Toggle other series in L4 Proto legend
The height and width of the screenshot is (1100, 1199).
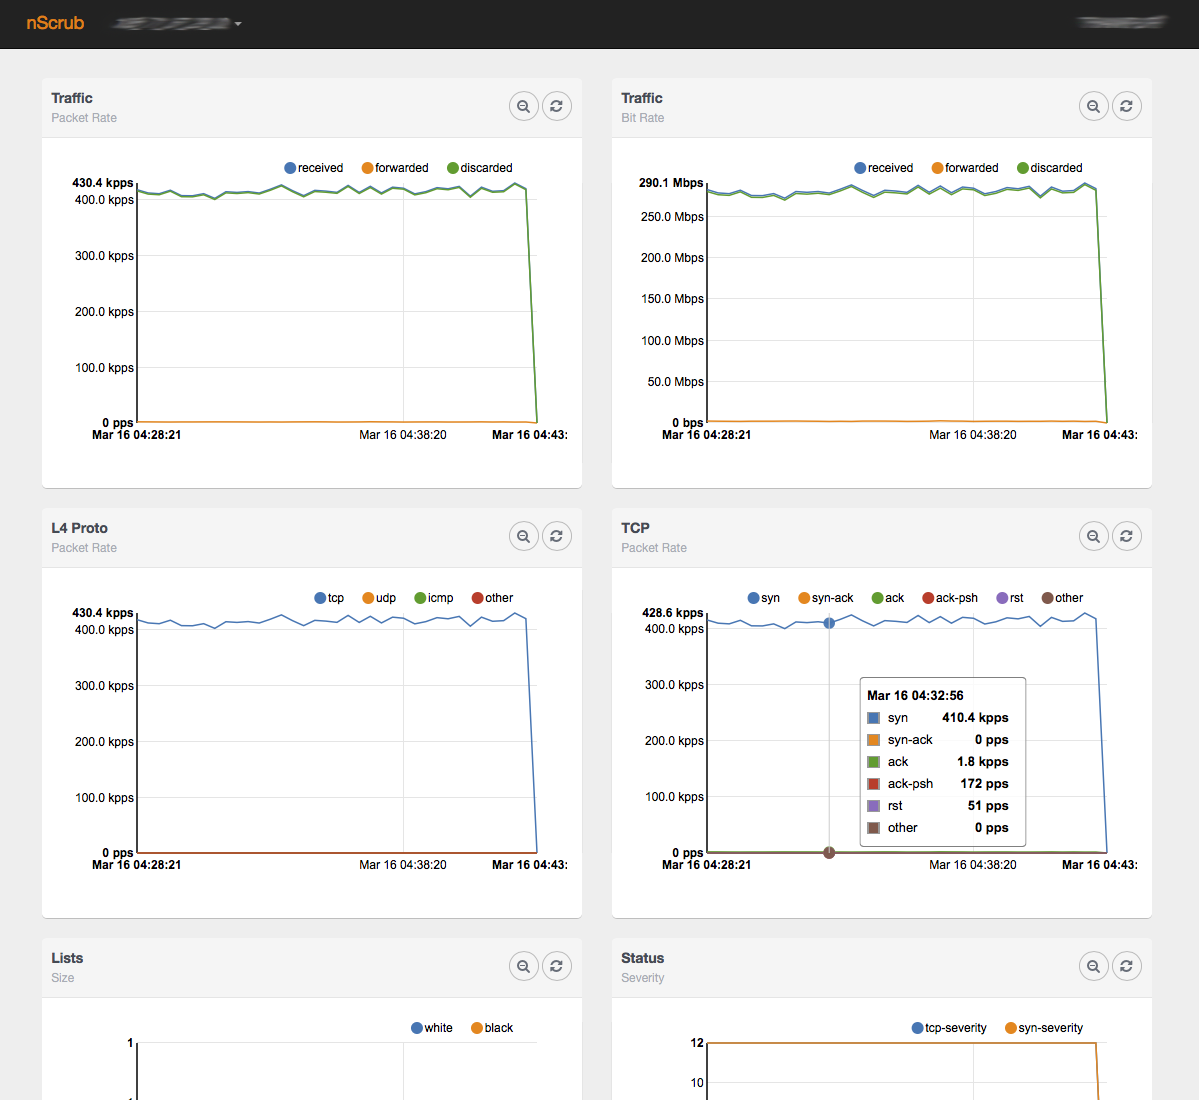pyautogui.click(x=492, y=598)
